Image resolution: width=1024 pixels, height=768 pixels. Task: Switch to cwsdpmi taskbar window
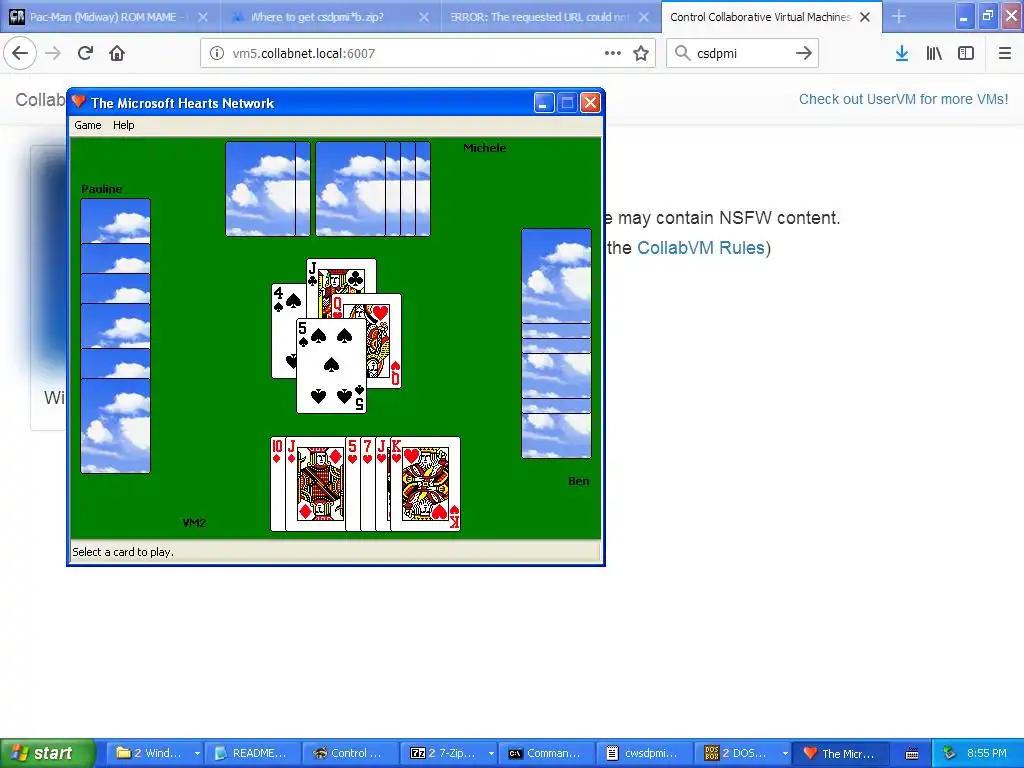645,753
